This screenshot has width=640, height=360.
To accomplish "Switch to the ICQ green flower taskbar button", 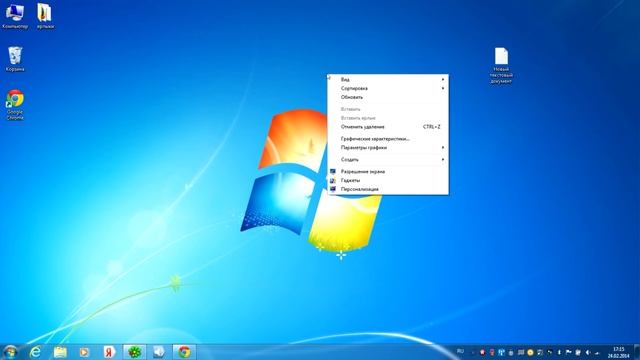I will pos(134,352).
